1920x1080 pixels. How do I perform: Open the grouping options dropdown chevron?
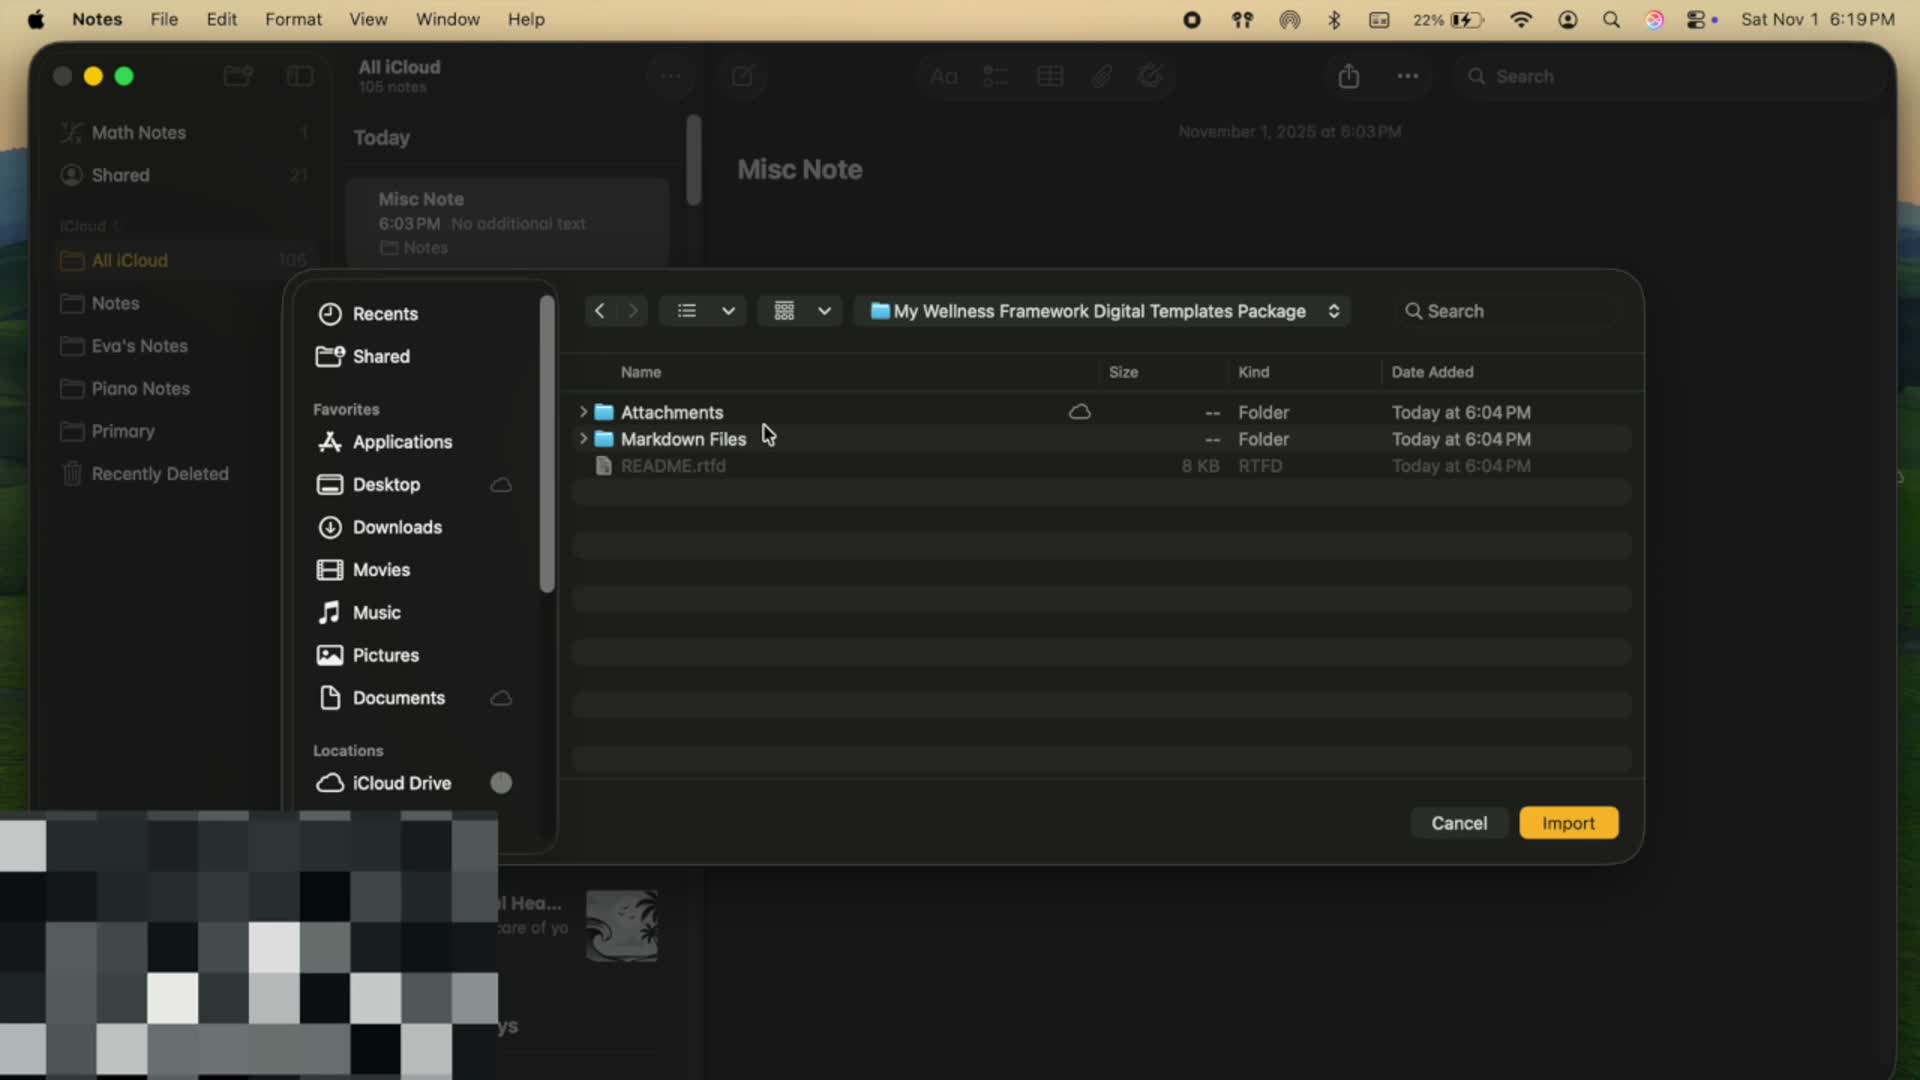pyautogui.click(x=824, y=311)
